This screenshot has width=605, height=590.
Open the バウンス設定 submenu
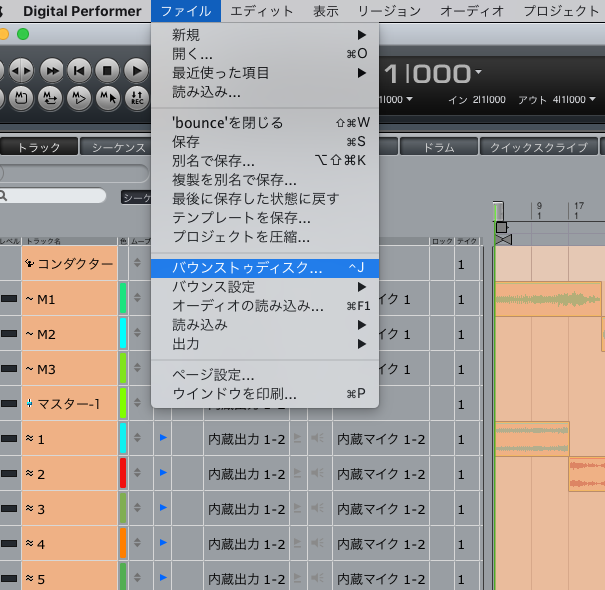point(265,287)
